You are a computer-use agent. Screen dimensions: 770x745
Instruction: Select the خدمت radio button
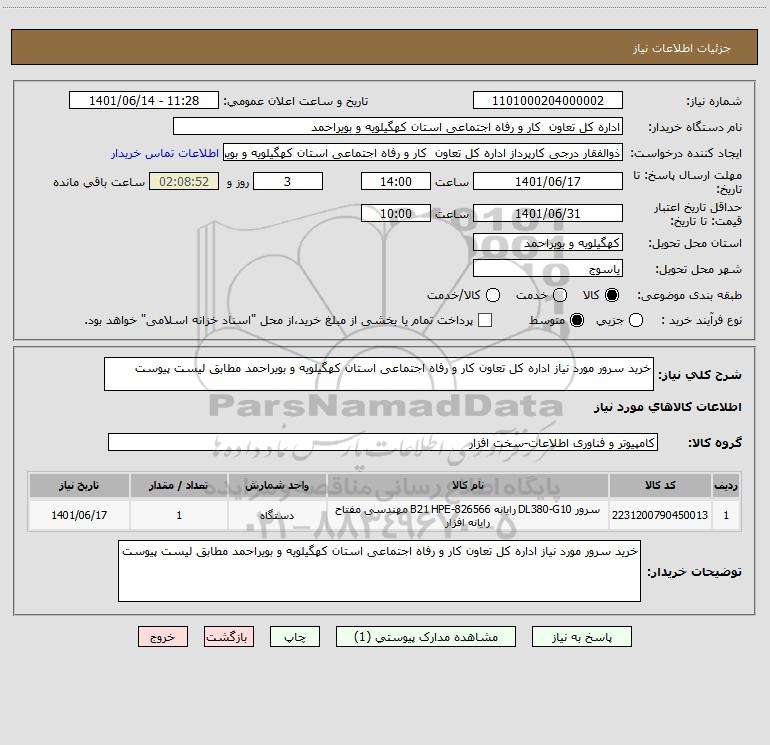click(560, 295)
